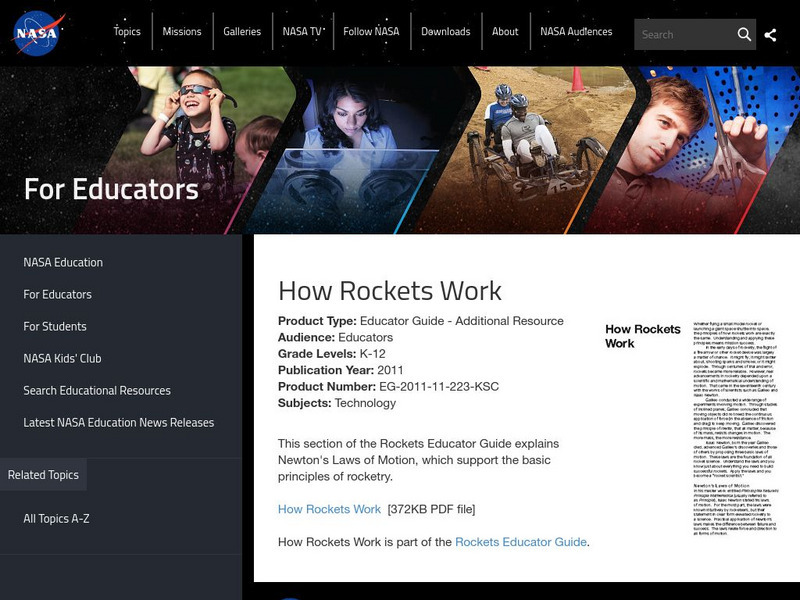Select NASA Education in the sidebar
Screen dimensions: 800x600
63,262
